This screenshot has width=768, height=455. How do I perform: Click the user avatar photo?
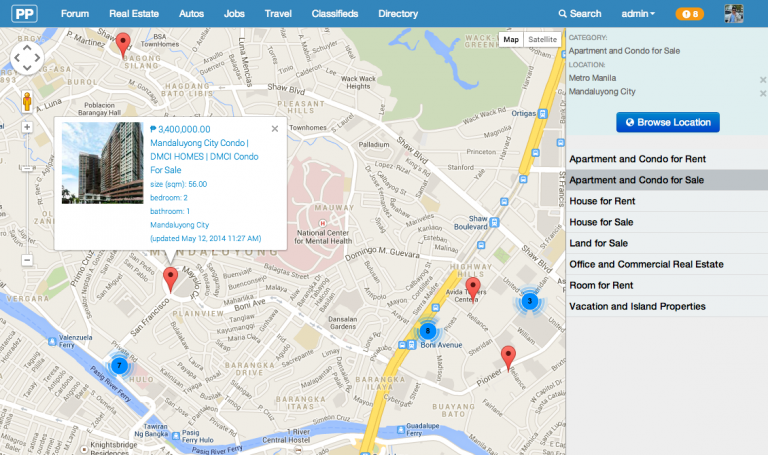[734, 14]
